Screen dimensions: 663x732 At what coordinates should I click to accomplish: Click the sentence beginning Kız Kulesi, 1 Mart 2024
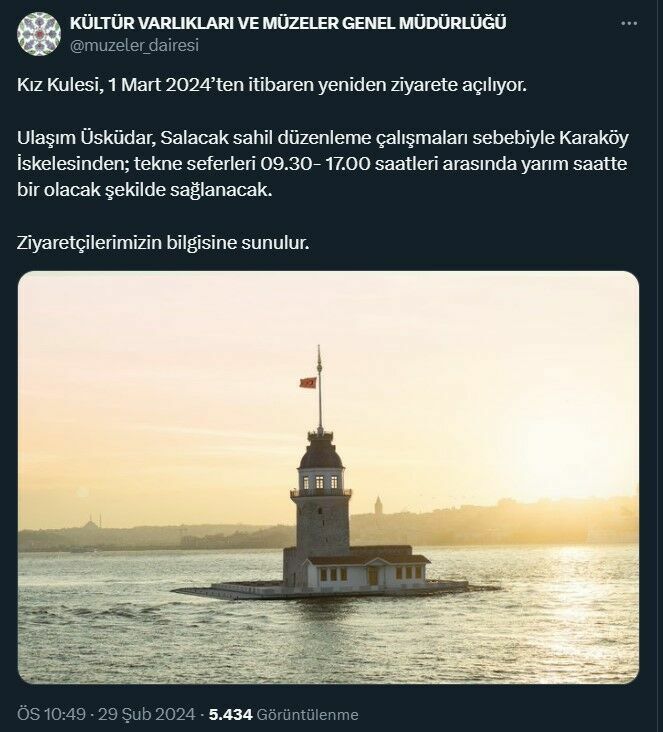[272, 85]
